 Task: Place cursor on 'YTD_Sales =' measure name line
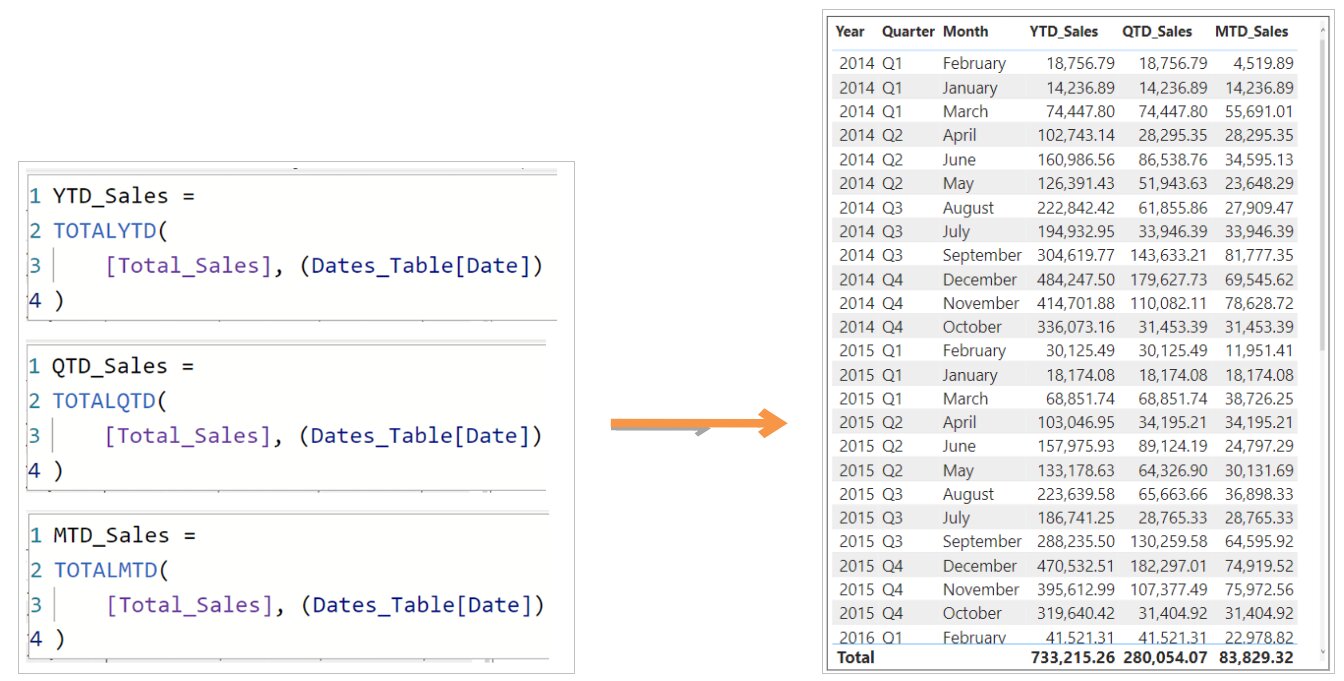[x=123, y=197]
